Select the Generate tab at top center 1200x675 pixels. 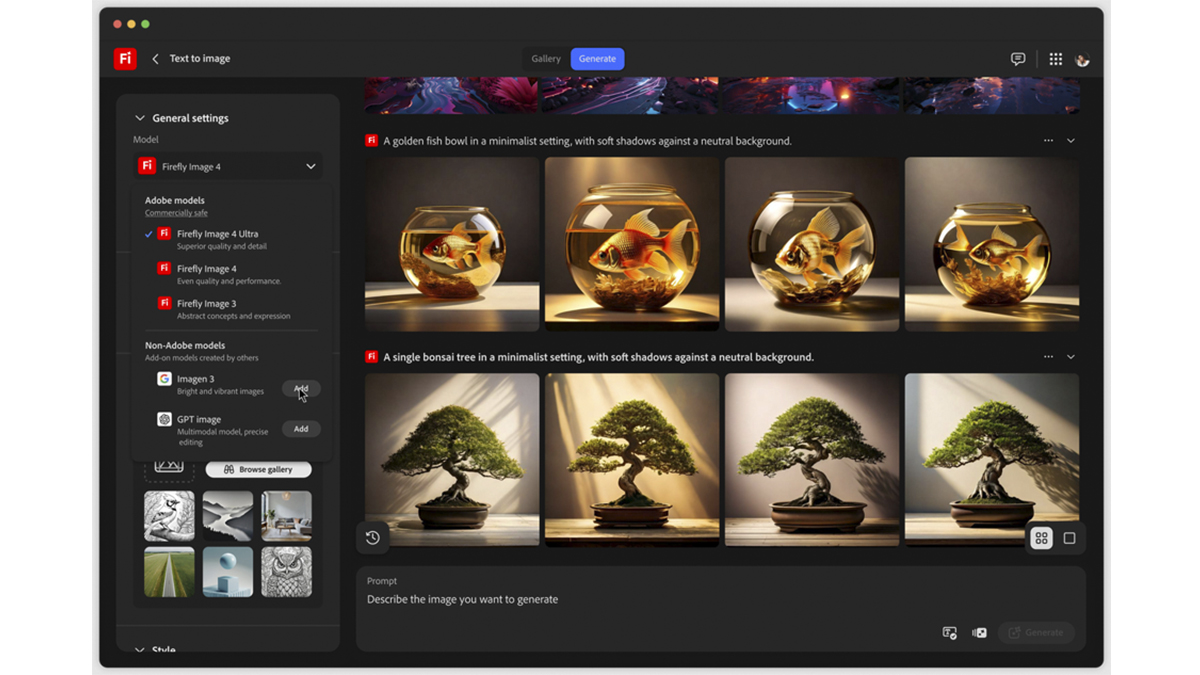pyautogui.click(x=597, y=59)
